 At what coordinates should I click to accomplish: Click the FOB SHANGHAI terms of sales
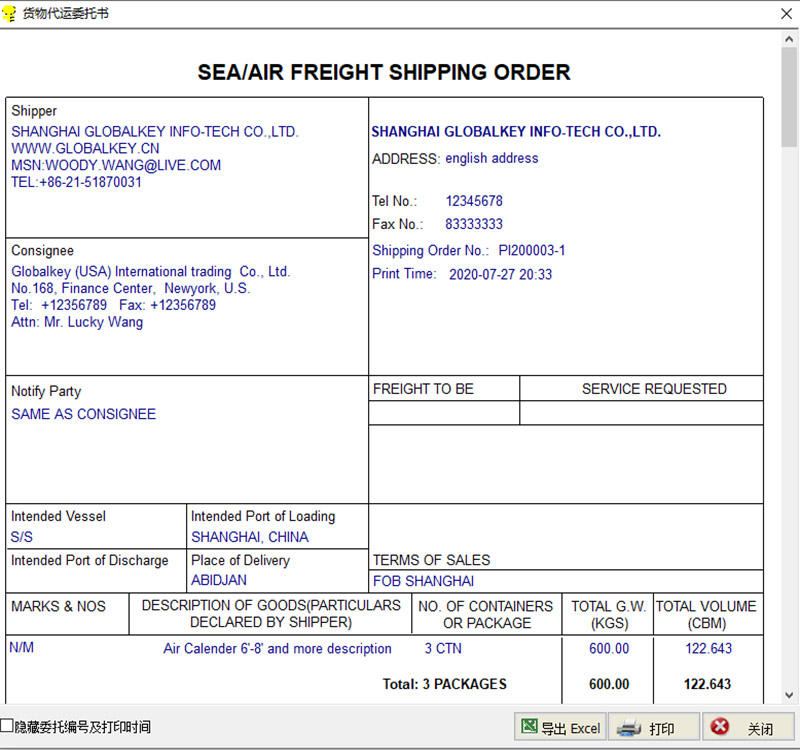tap(423, 581)
